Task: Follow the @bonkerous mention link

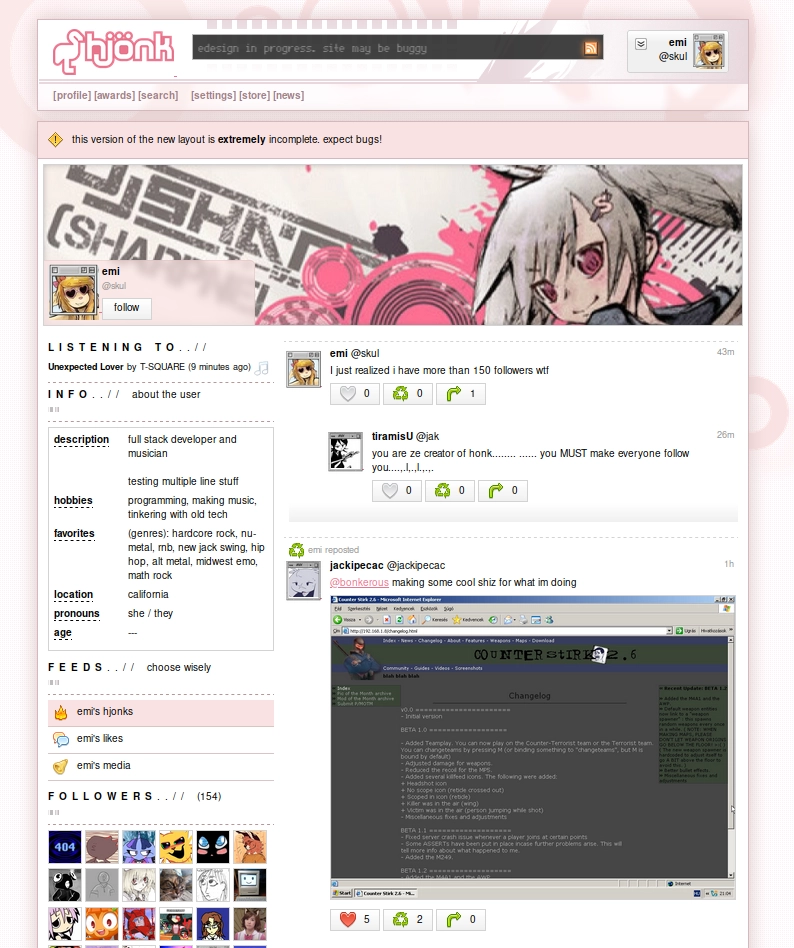Action: point(359,582)
